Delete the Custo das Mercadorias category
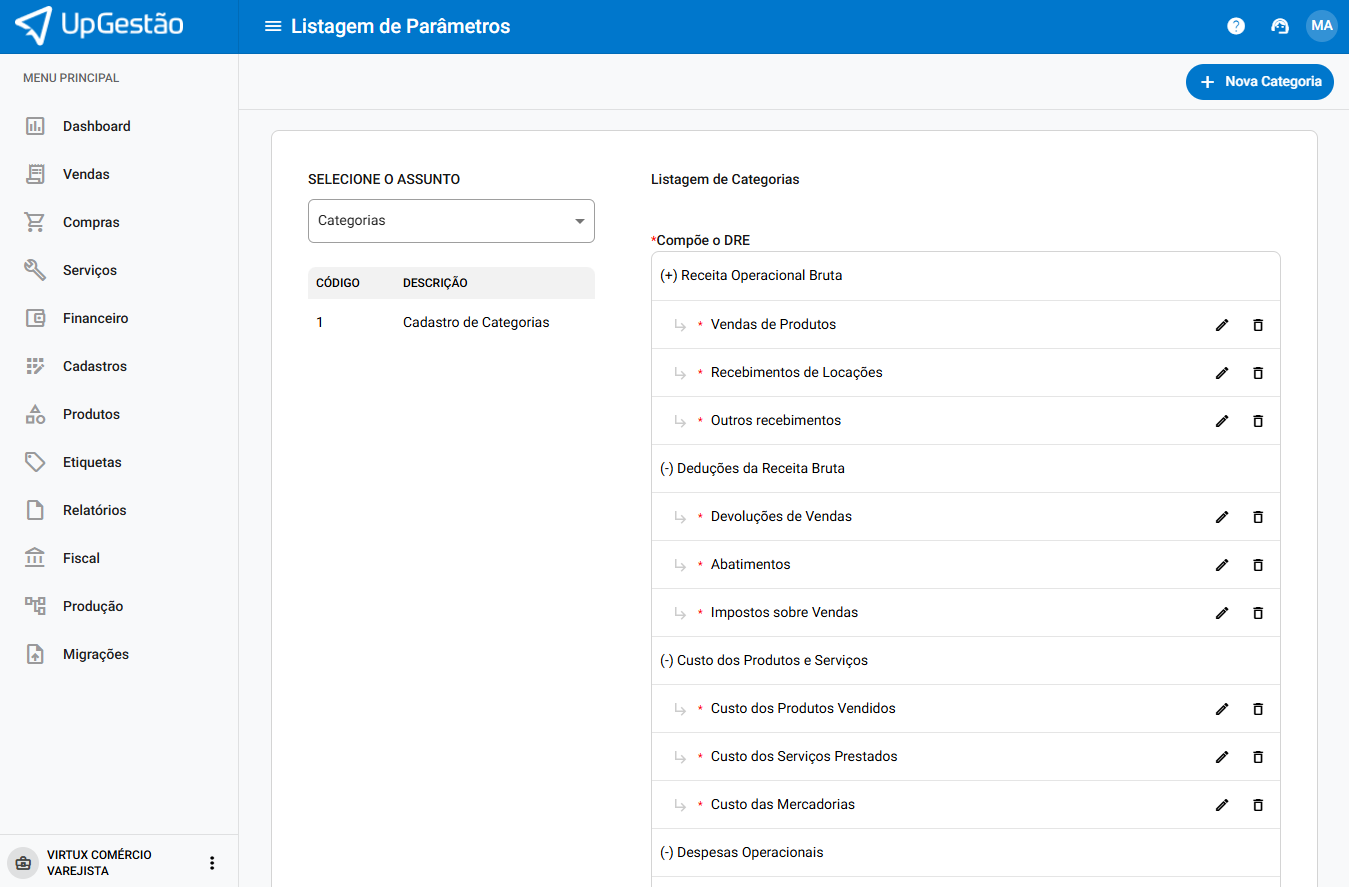1349x887 pixels. click(1258, 805)
